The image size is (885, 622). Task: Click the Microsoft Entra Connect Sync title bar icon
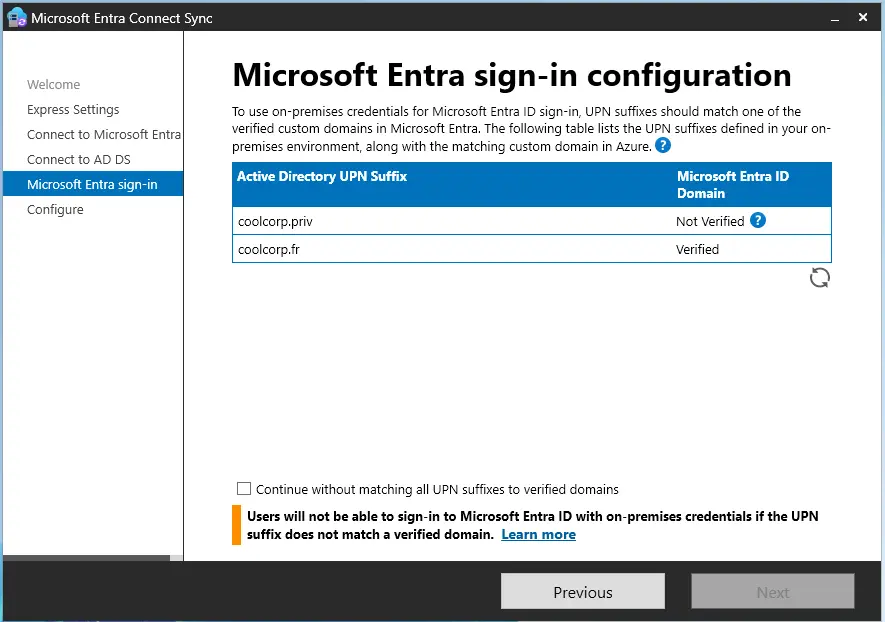coord(16,18)
